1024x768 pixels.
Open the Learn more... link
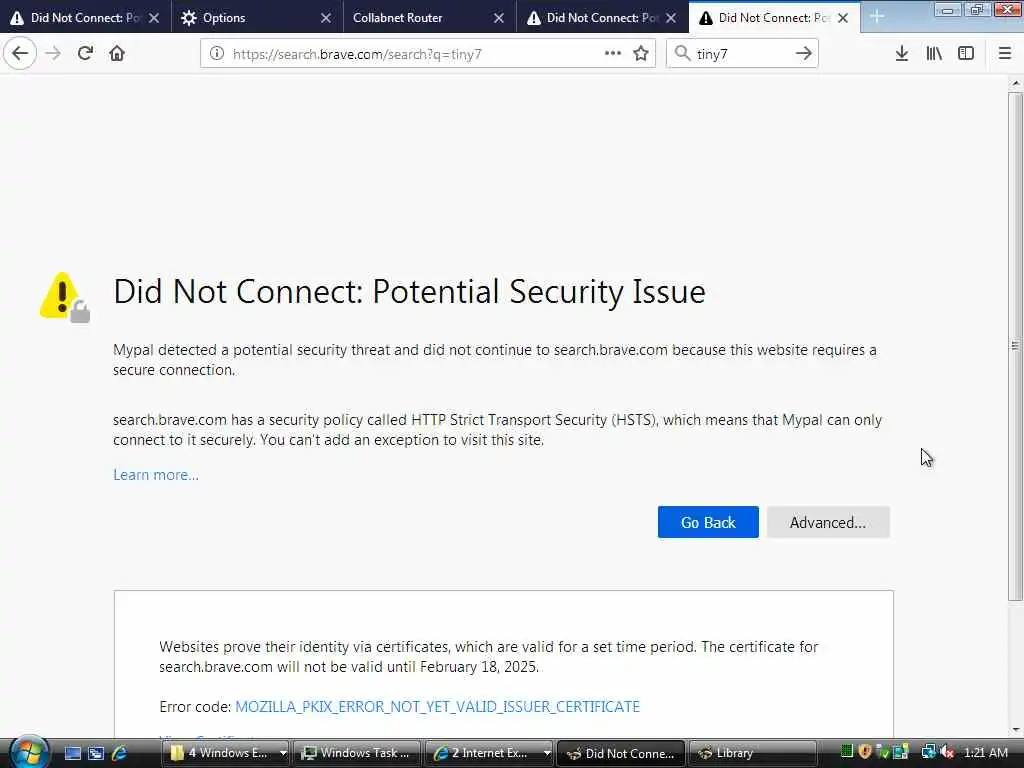(x=156, y=475)
